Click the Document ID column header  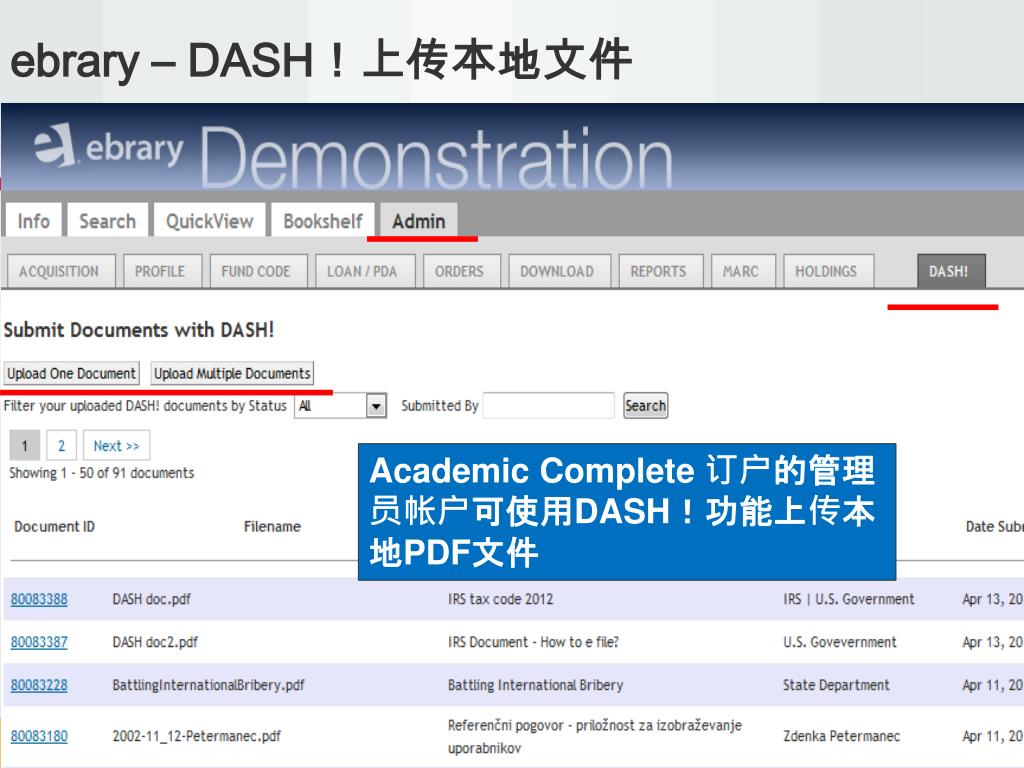click(x=55, y=526)
